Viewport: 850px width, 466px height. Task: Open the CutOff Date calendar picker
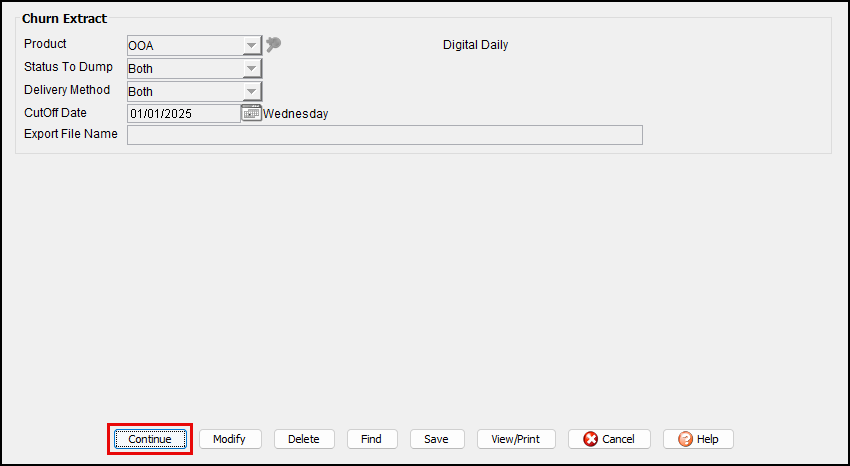coord(251,114)
